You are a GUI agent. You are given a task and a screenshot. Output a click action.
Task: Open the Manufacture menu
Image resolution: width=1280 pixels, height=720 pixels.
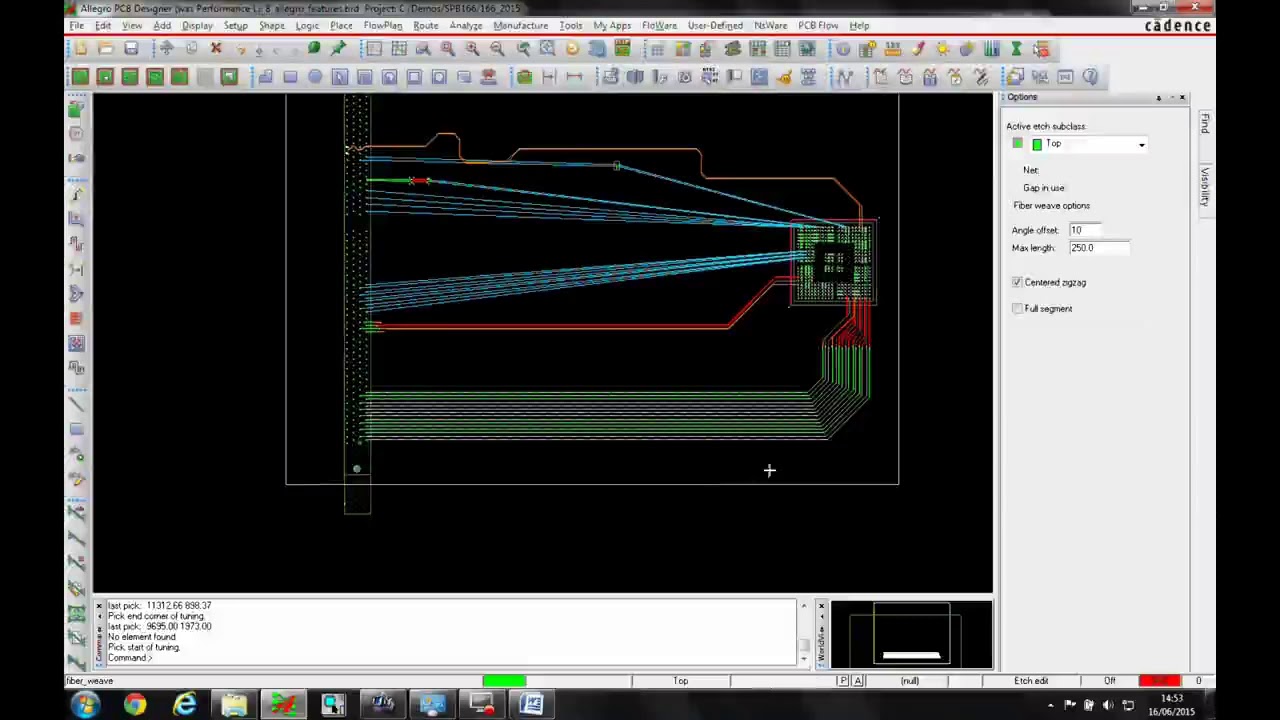520,26
